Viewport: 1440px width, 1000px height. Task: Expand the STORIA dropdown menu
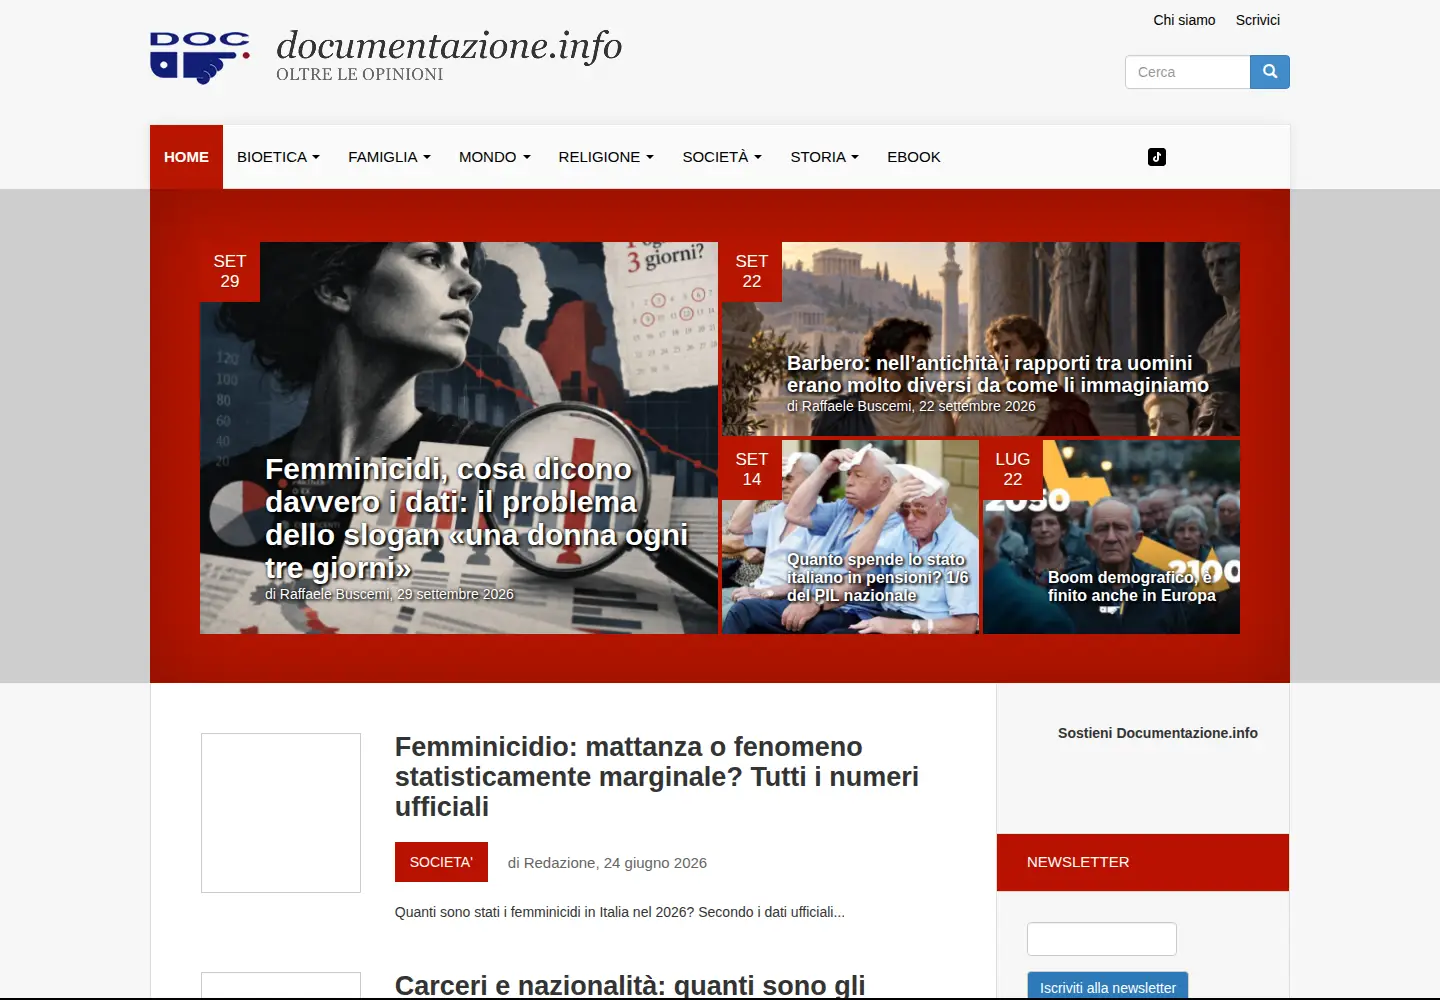point(824,157)
